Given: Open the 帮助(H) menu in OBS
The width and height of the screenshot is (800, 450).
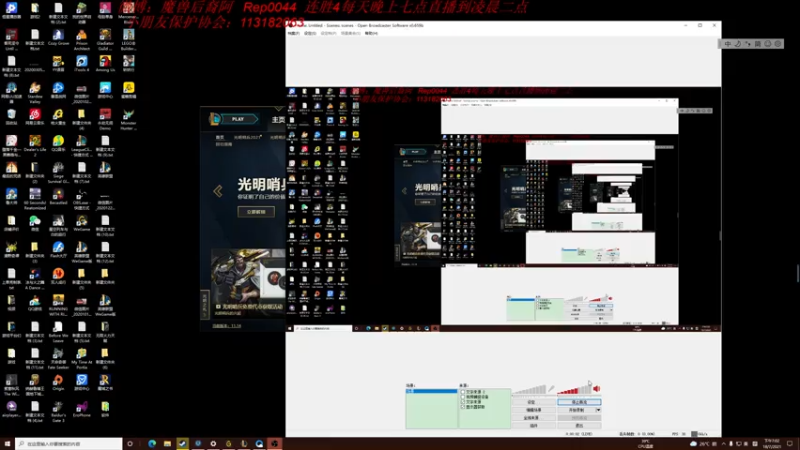Looking at the screenshot, I should (x=371, y=33).
